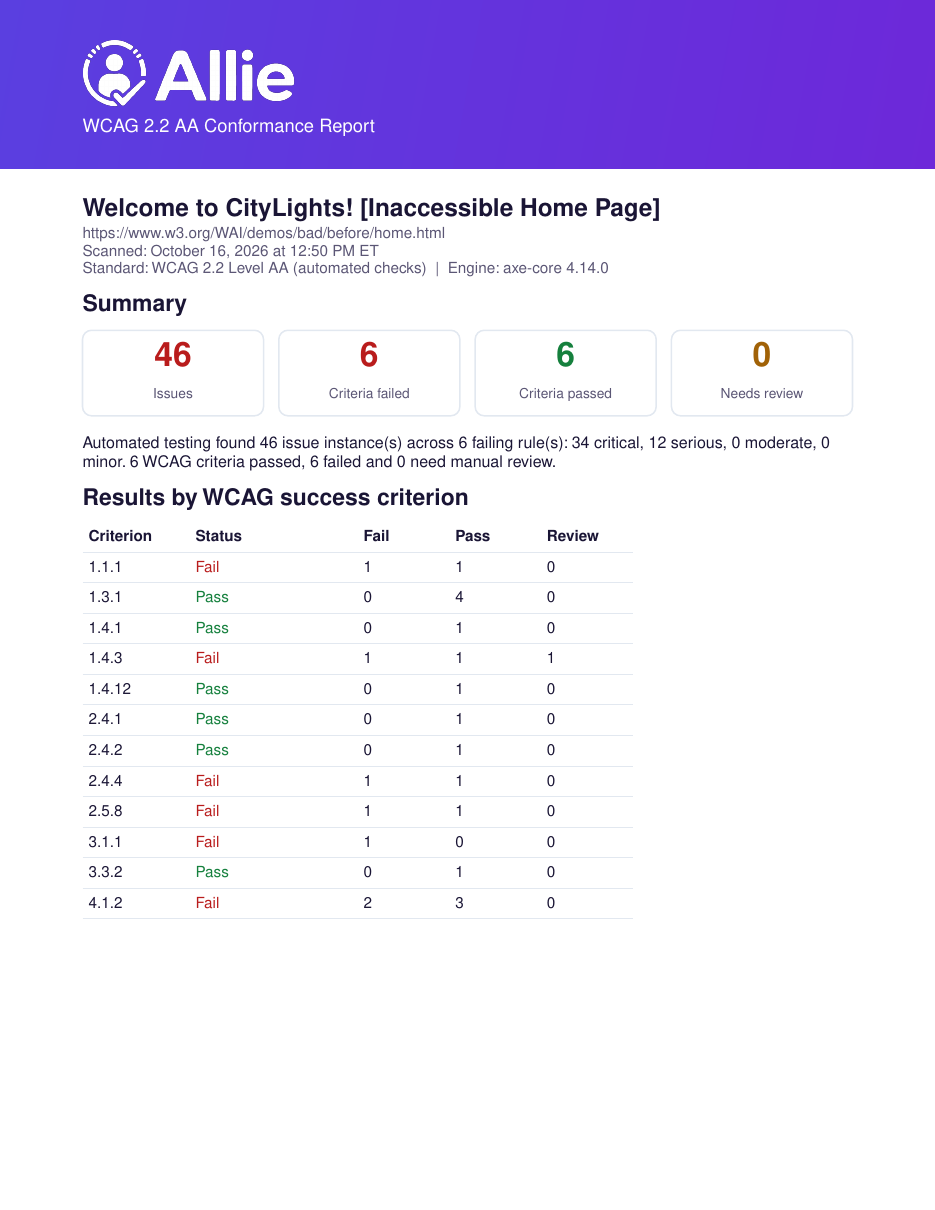Click the Pass status for 2.4.2

click(212, 750)
